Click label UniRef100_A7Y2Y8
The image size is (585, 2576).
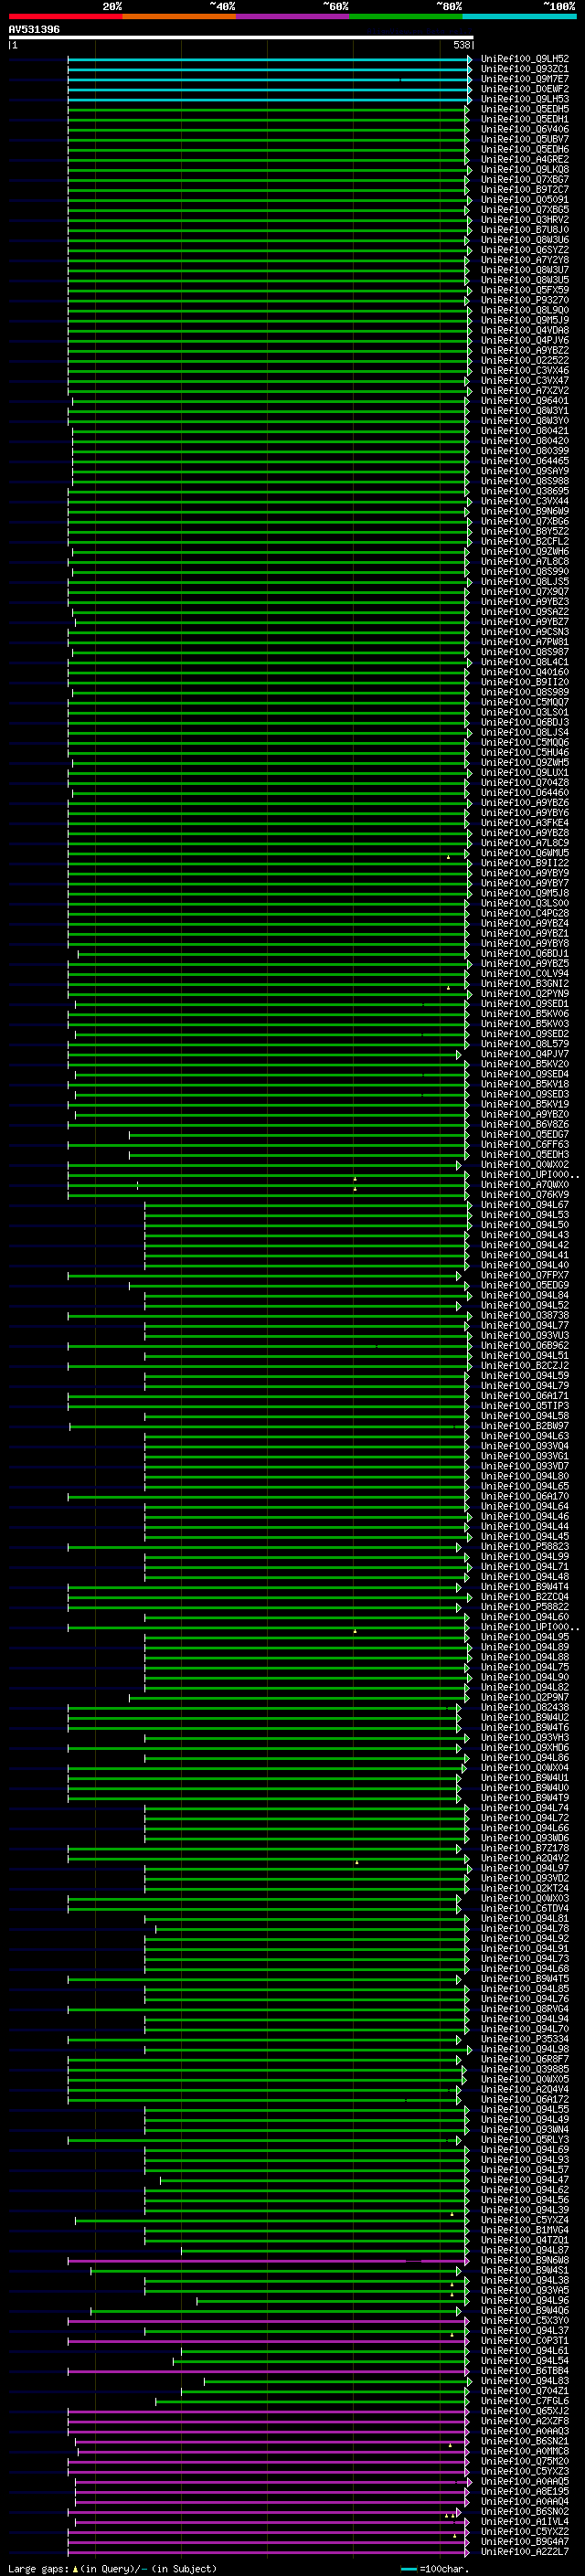(x=524, y=260)
